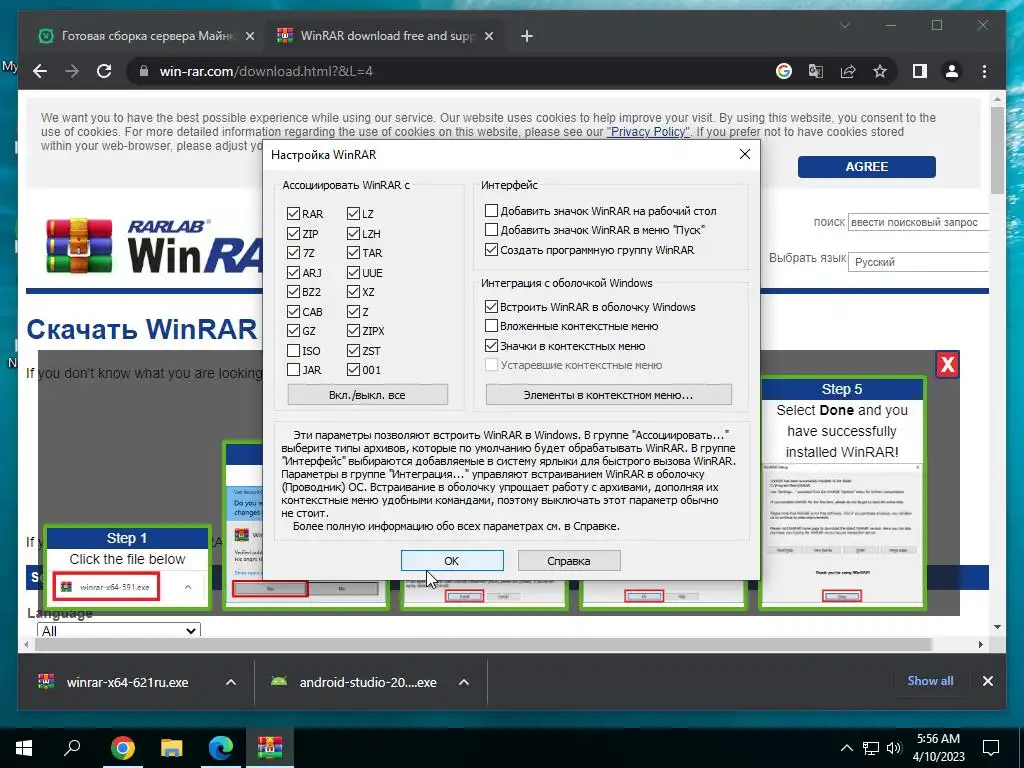Reload the WinRAR download page
The height and width of the screenshot is (768, 1024).
[x=104, y=71]
